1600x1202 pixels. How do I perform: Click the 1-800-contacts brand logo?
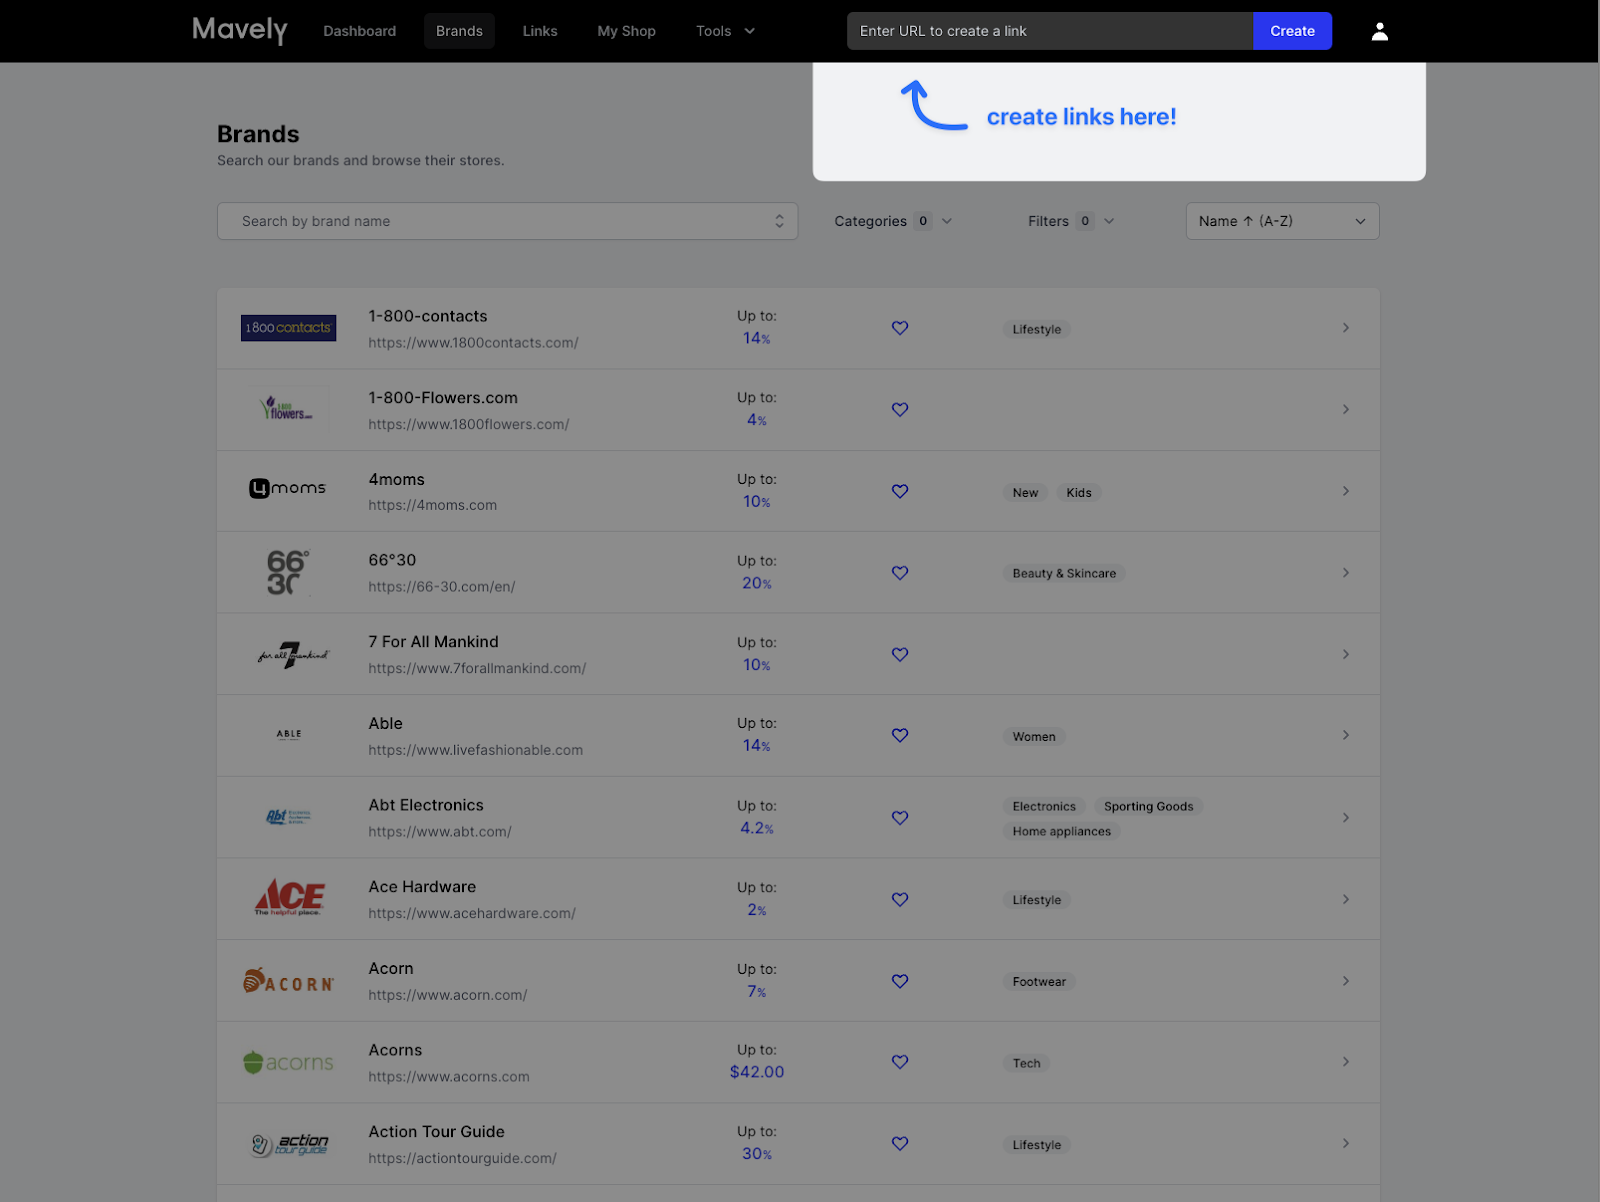288,328
